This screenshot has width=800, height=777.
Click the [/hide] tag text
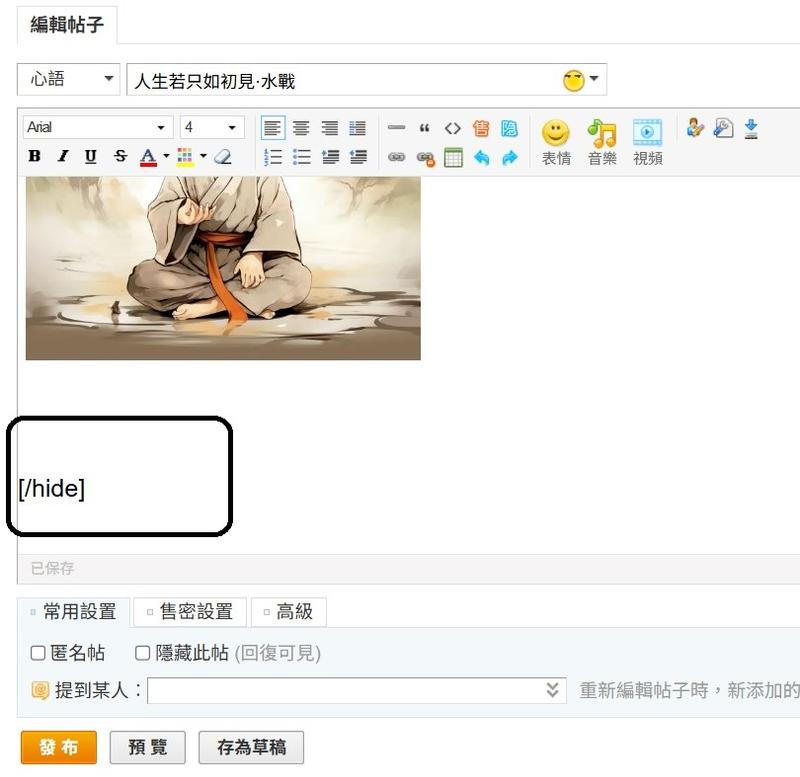[x=52, y=489]
